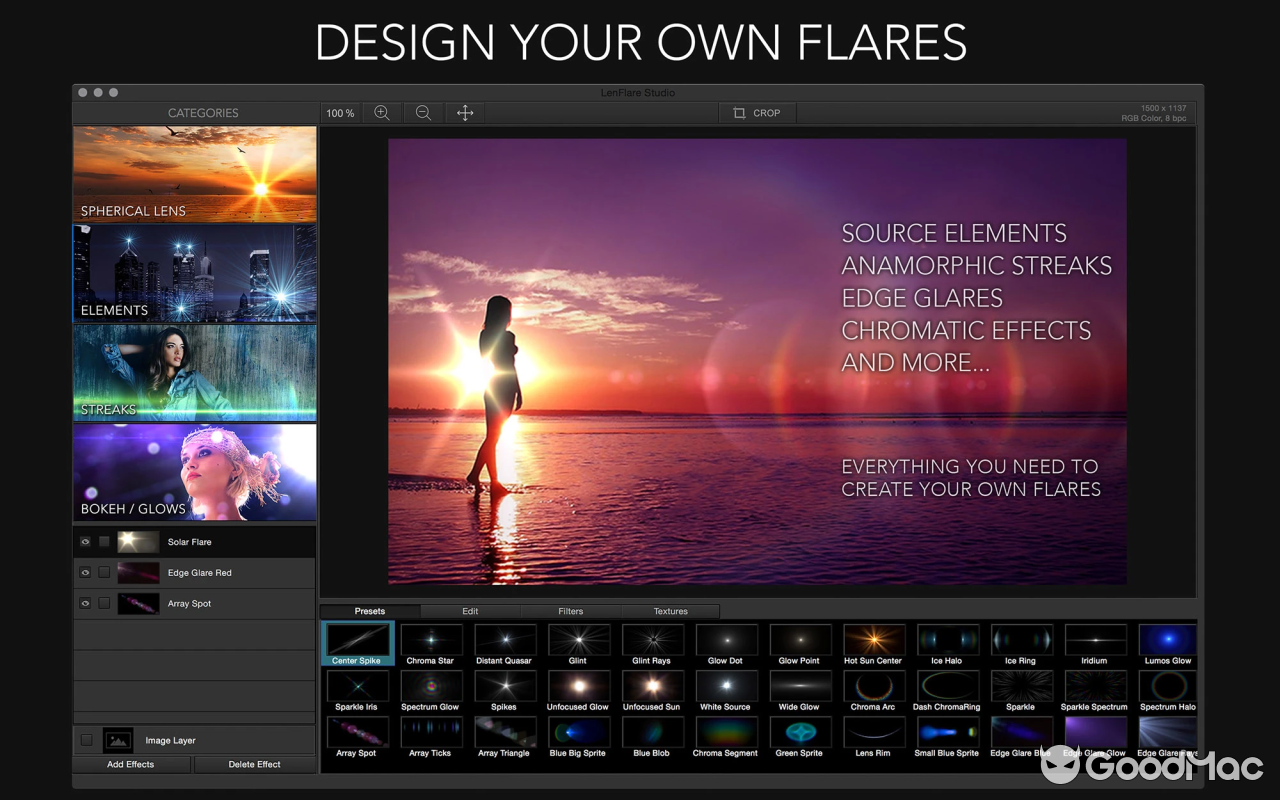This screenshot has width=1280, height=800.
Task: Check the Array Spot effect checkbox
Action: (x=104, y=603)
